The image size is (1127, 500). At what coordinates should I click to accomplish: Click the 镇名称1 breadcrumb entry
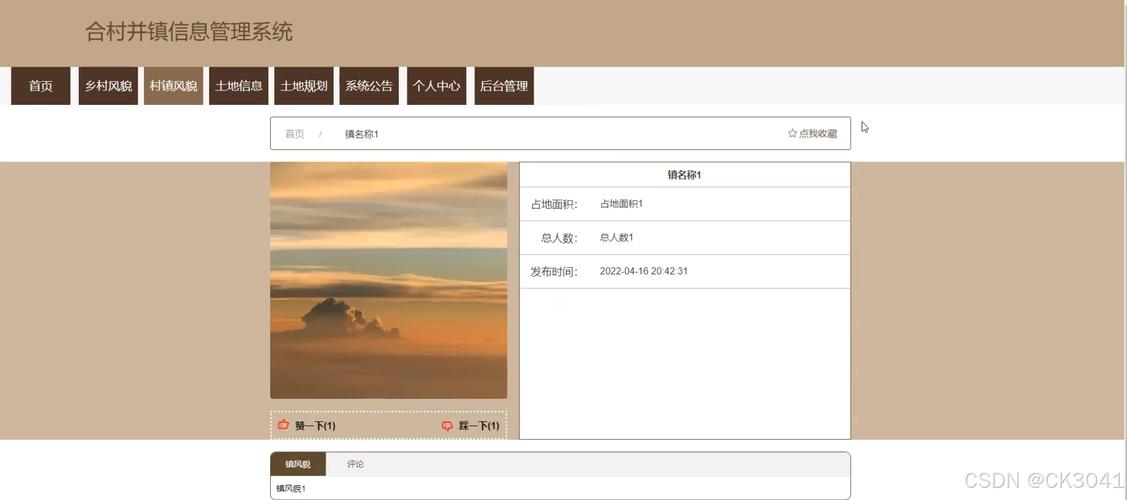361,134
